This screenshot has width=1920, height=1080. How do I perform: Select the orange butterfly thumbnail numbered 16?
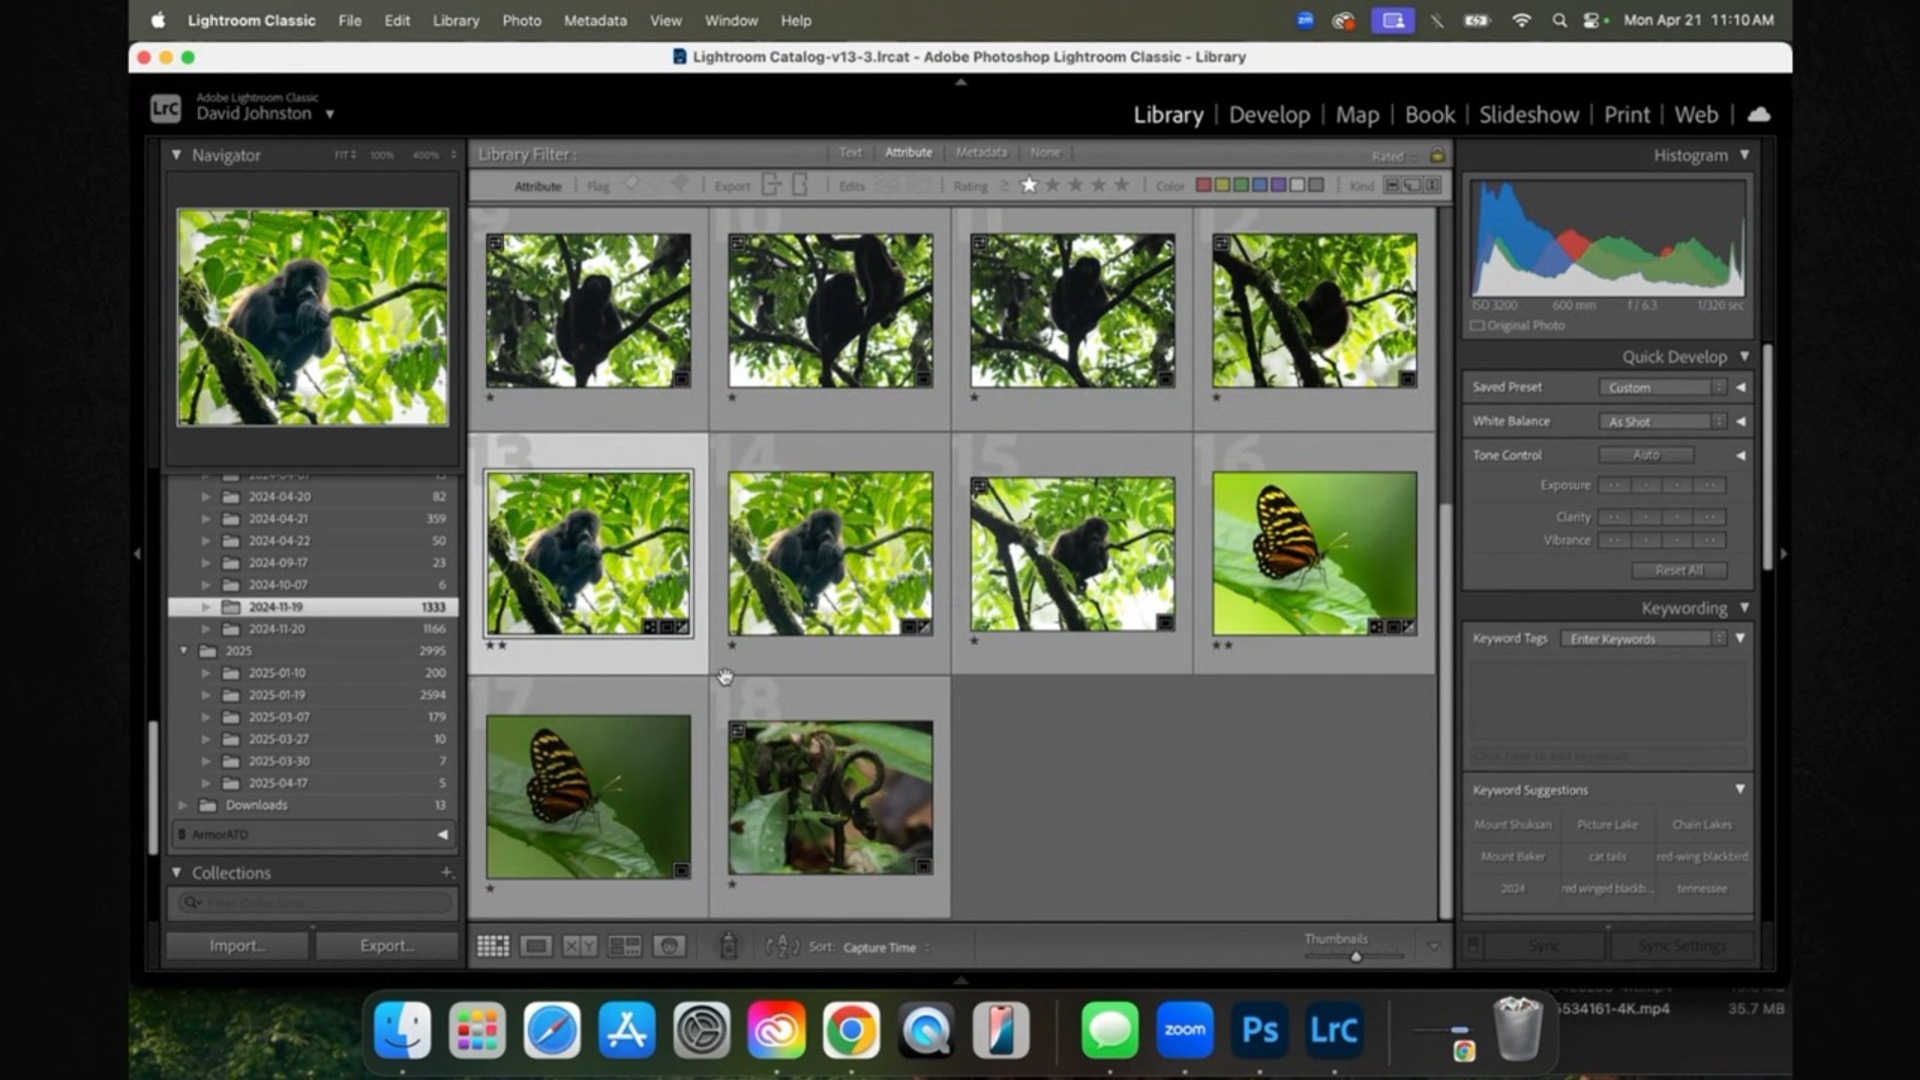click(x=1314, y=553)
